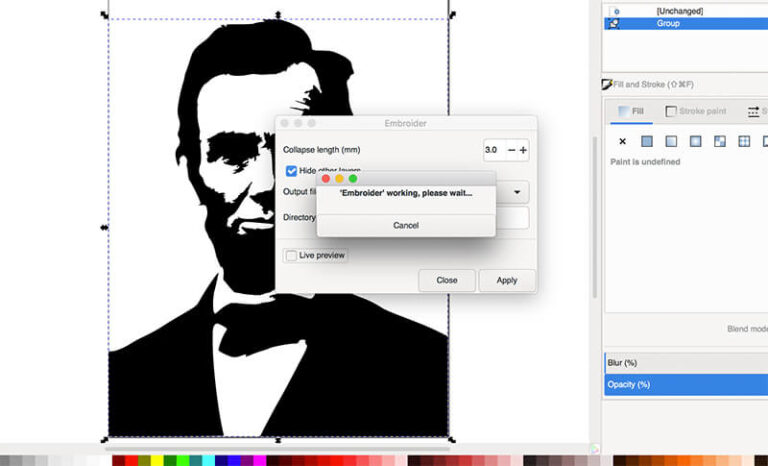Enable the Live preview checkbox

(x=291, y=255)
